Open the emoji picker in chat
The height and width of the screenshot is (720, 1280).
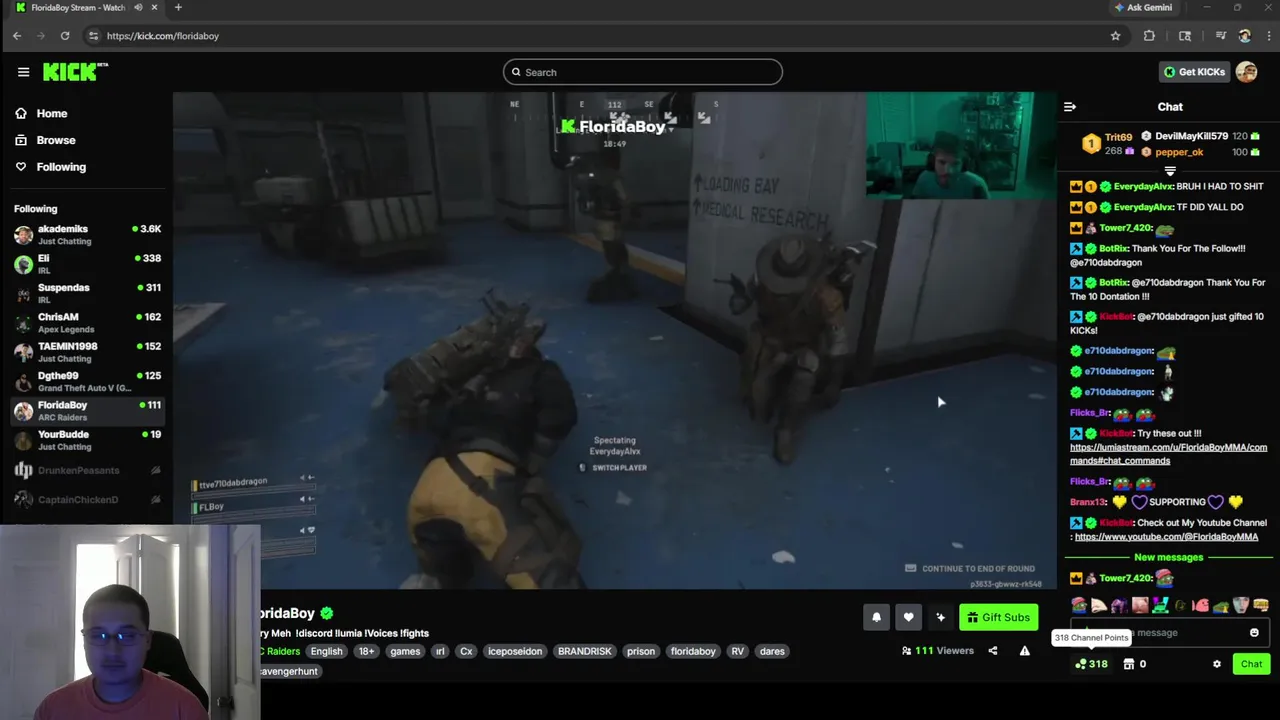pyautogui.click(x=1254, y=632)
